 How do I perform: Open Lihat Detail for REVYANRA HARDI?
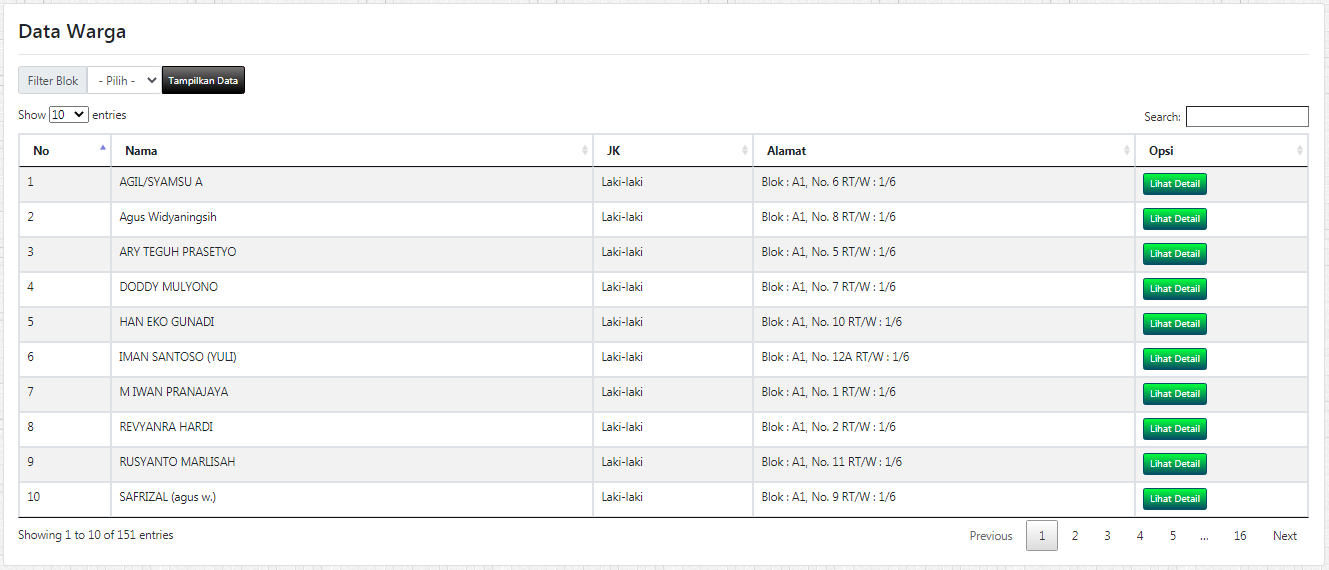click(1175, 429)
